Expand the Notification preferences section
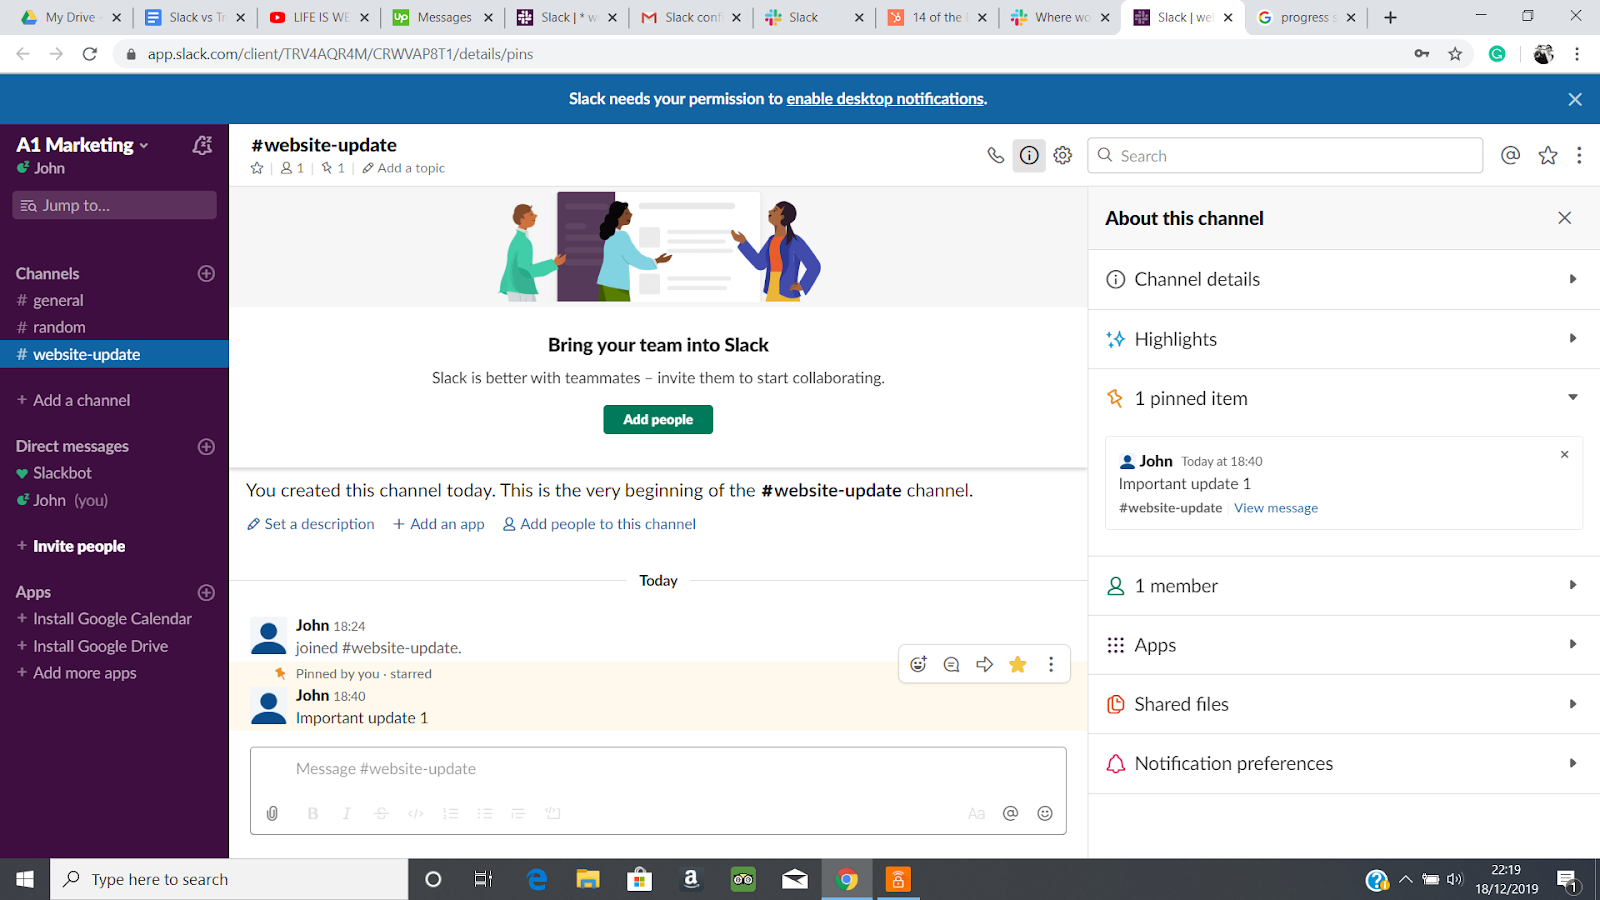The width and height of the screenshot is (1600, 900). coord(1343,763)
